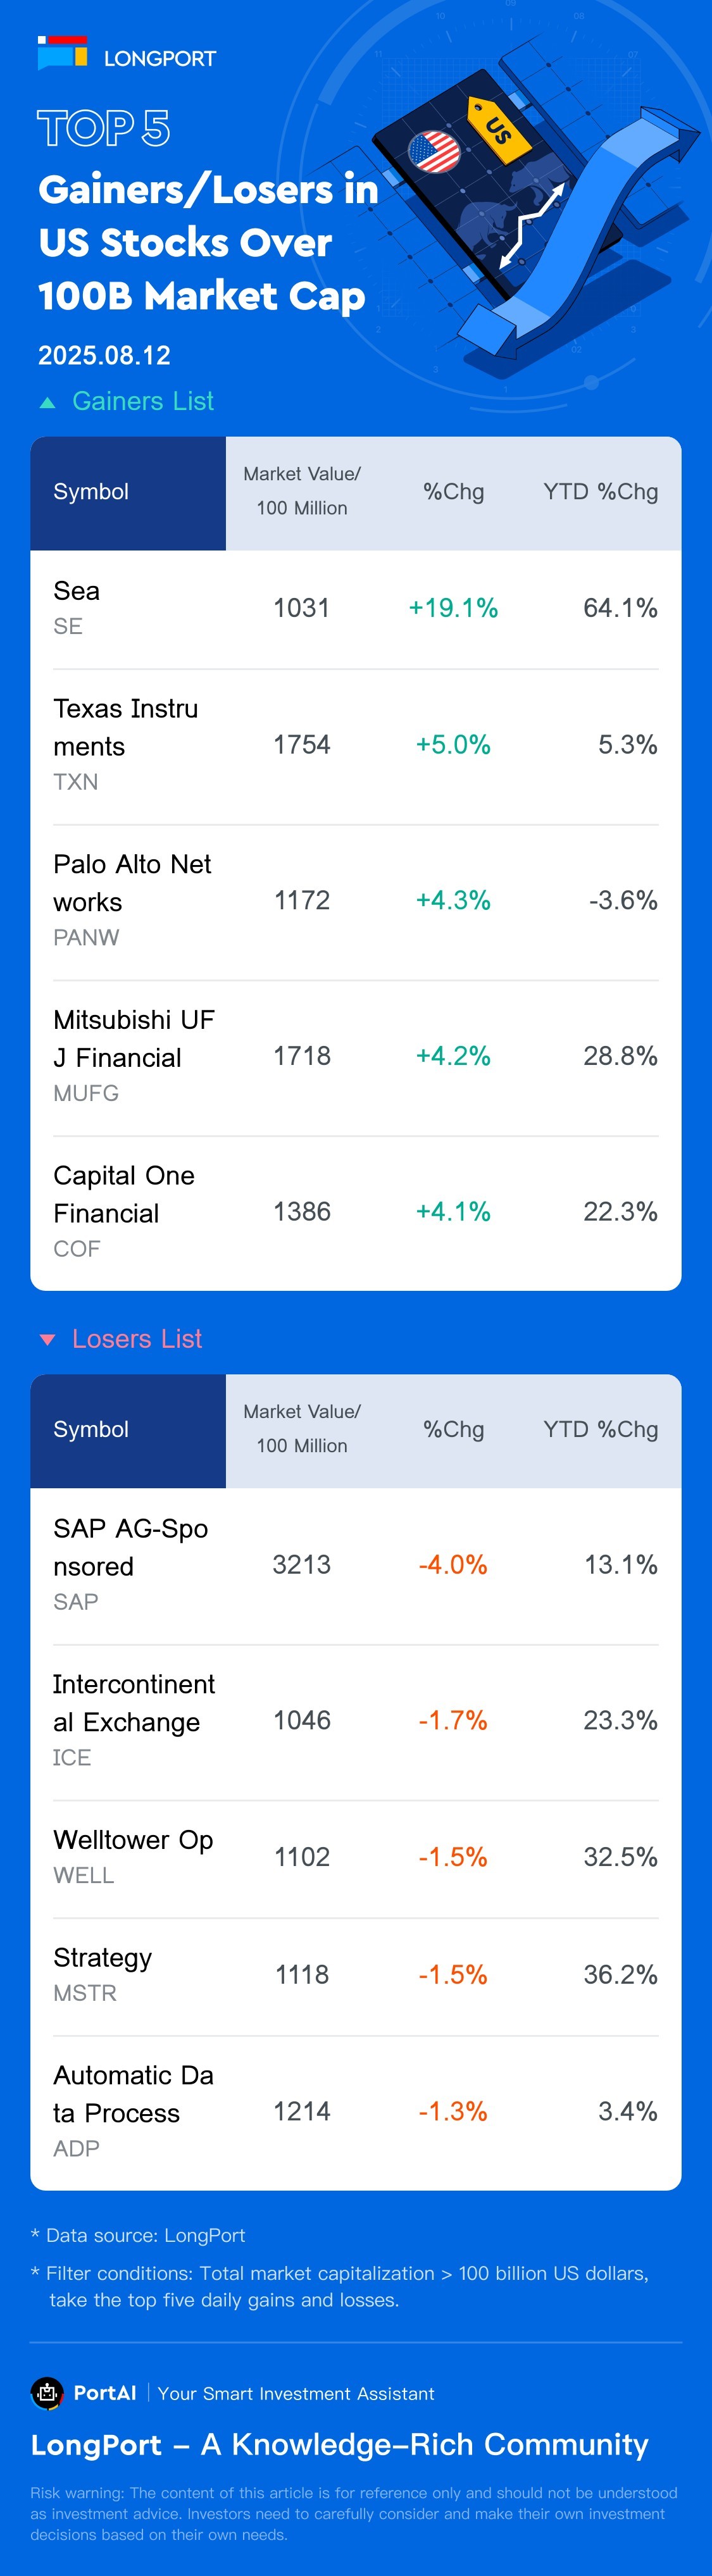Open the Texas Instruments TXN row
The width and height of the screenshot is (712, 2576).
click(355, 745)
